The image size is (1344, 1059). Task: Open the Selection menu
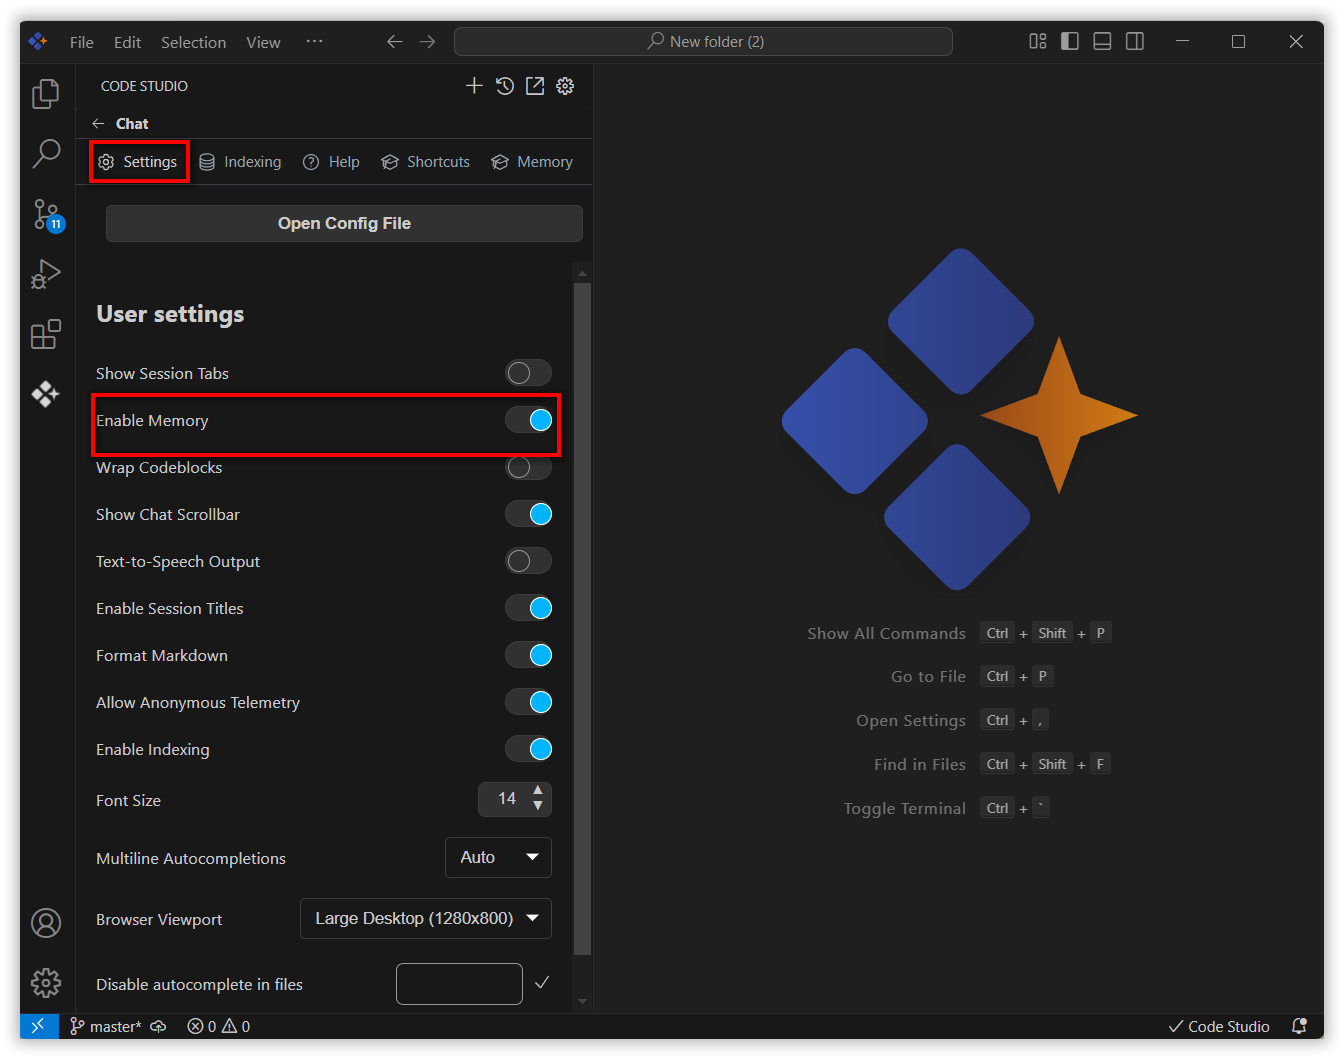point(193,42)
